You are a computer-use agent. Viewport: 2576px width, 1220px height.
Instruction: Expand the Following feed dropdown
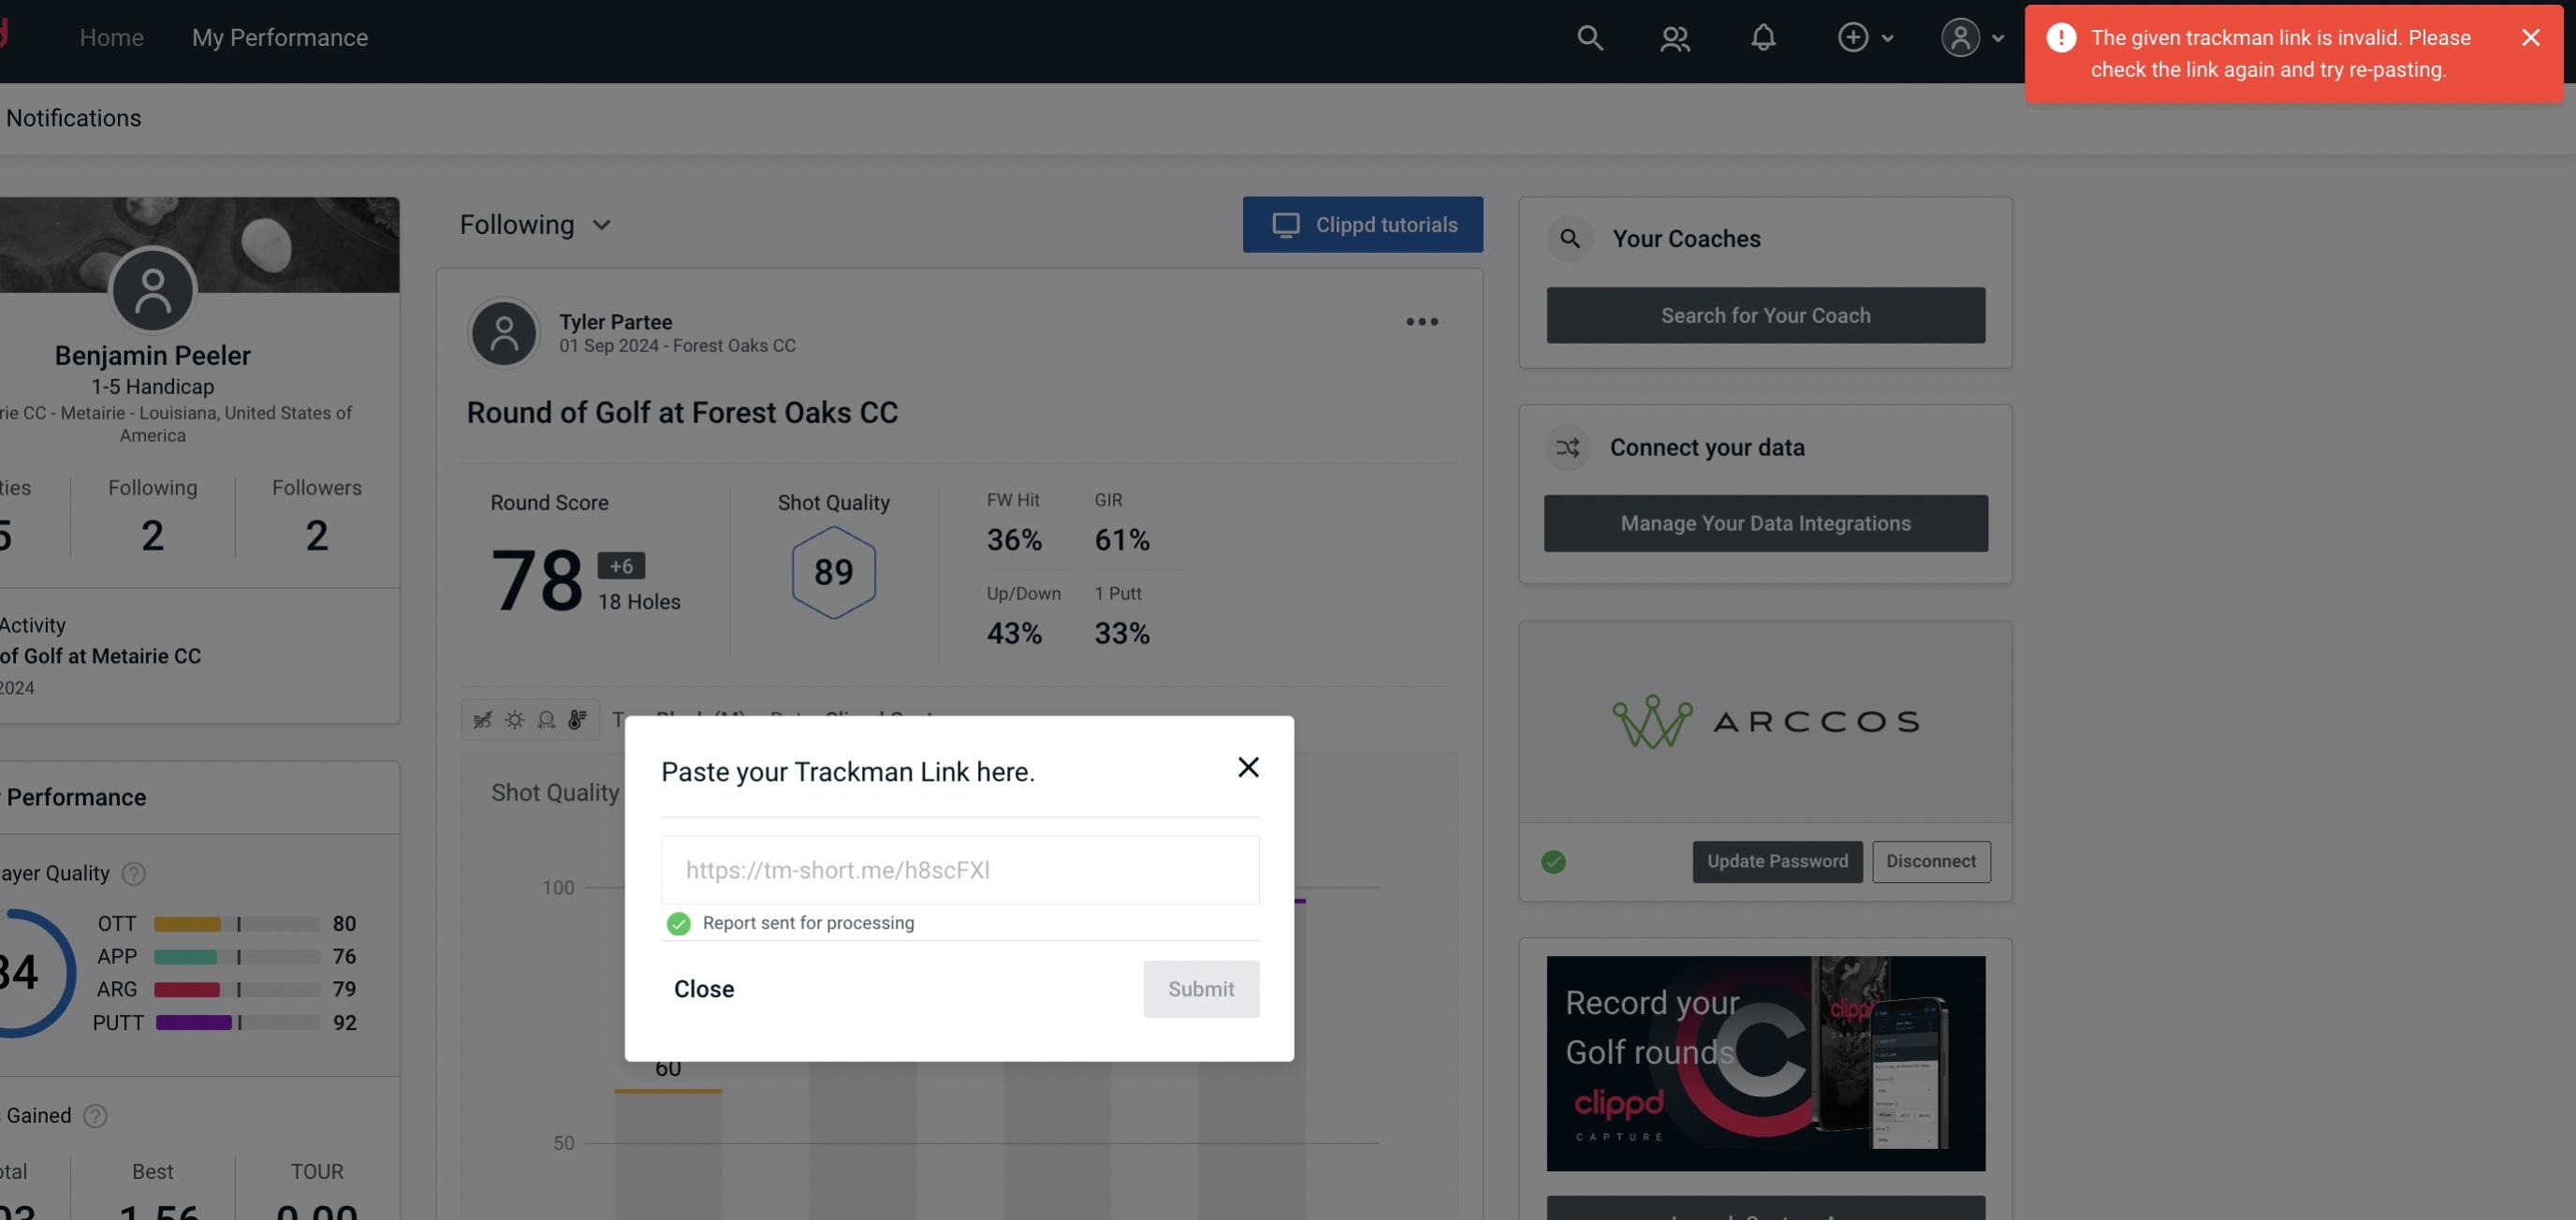[x=535, y=224]
